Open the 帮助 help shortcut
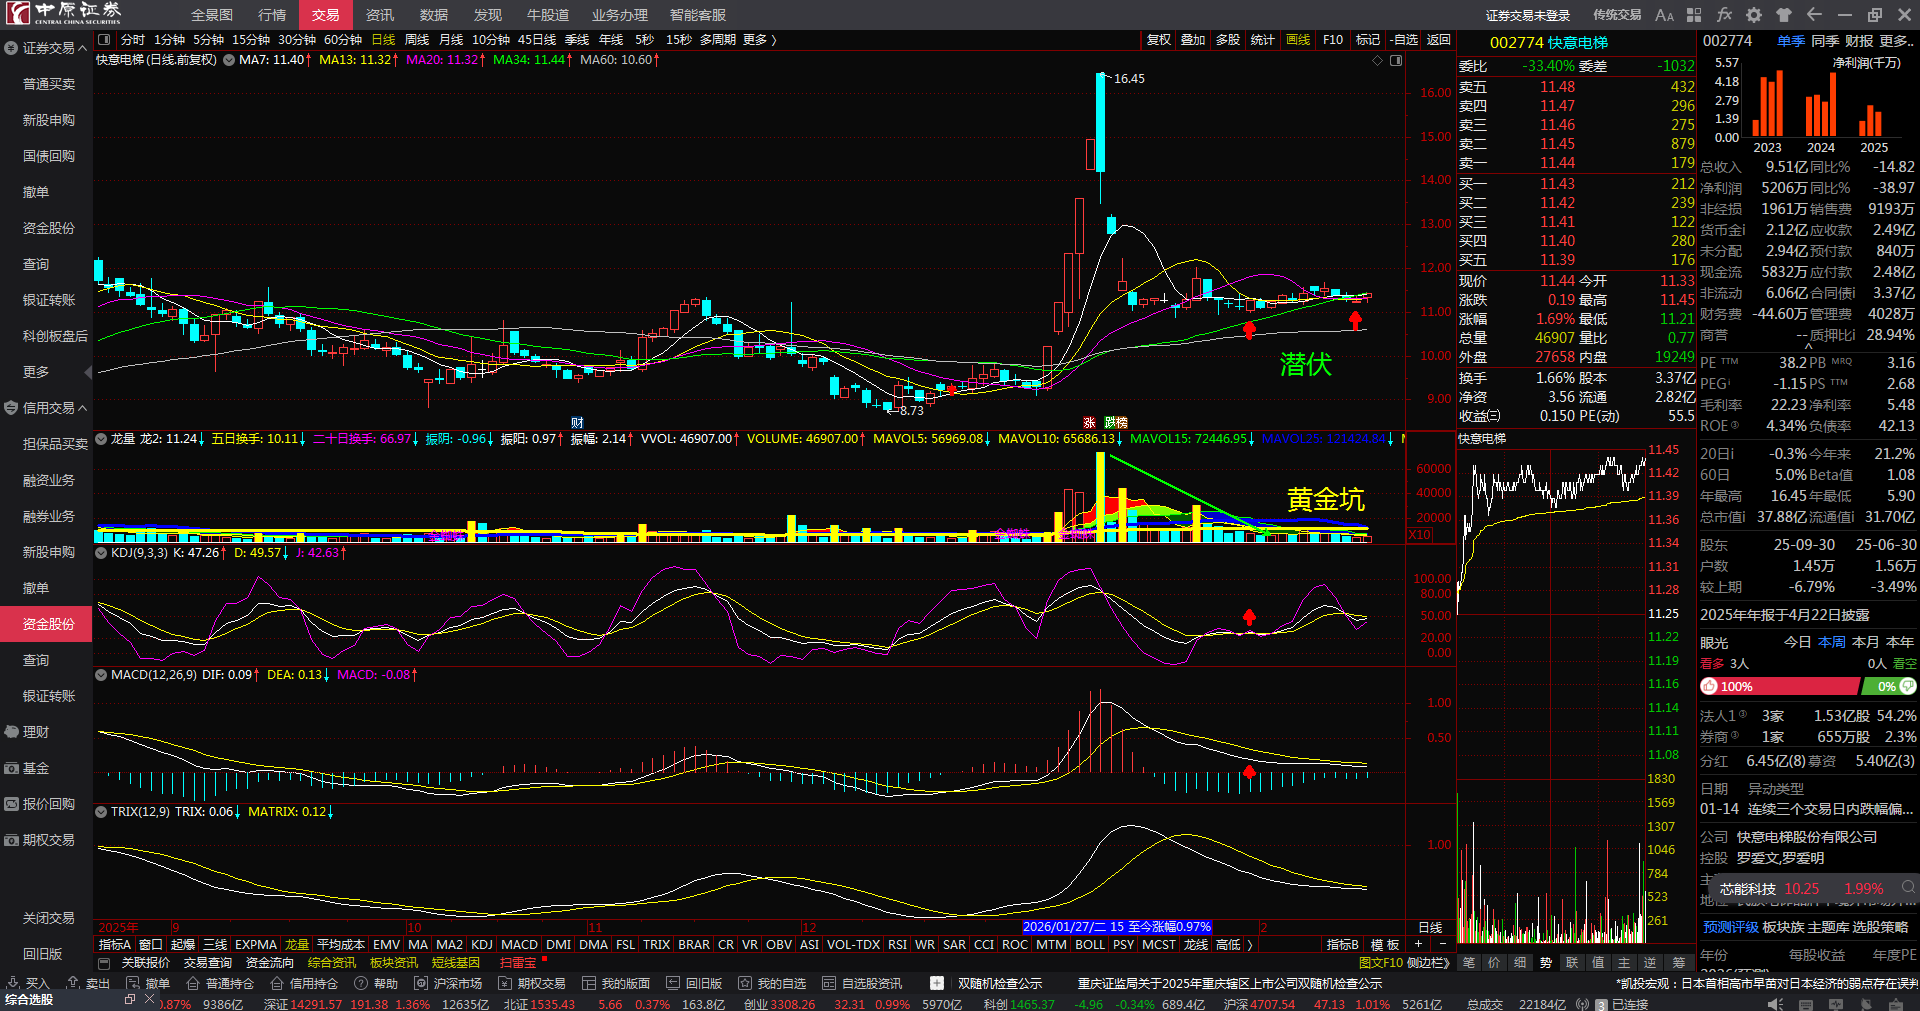The width and height of the screenshot is (1920, 1011). 376,983
